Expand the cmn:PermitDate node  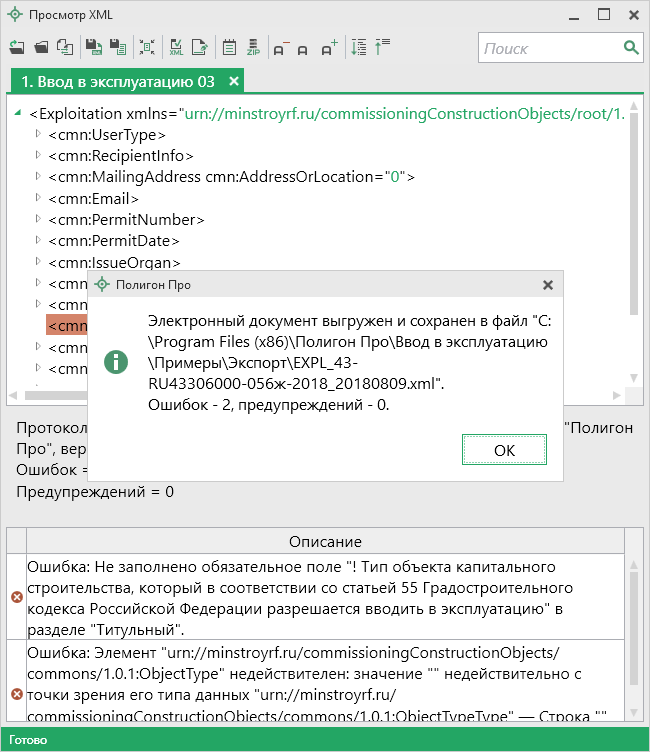38,241
